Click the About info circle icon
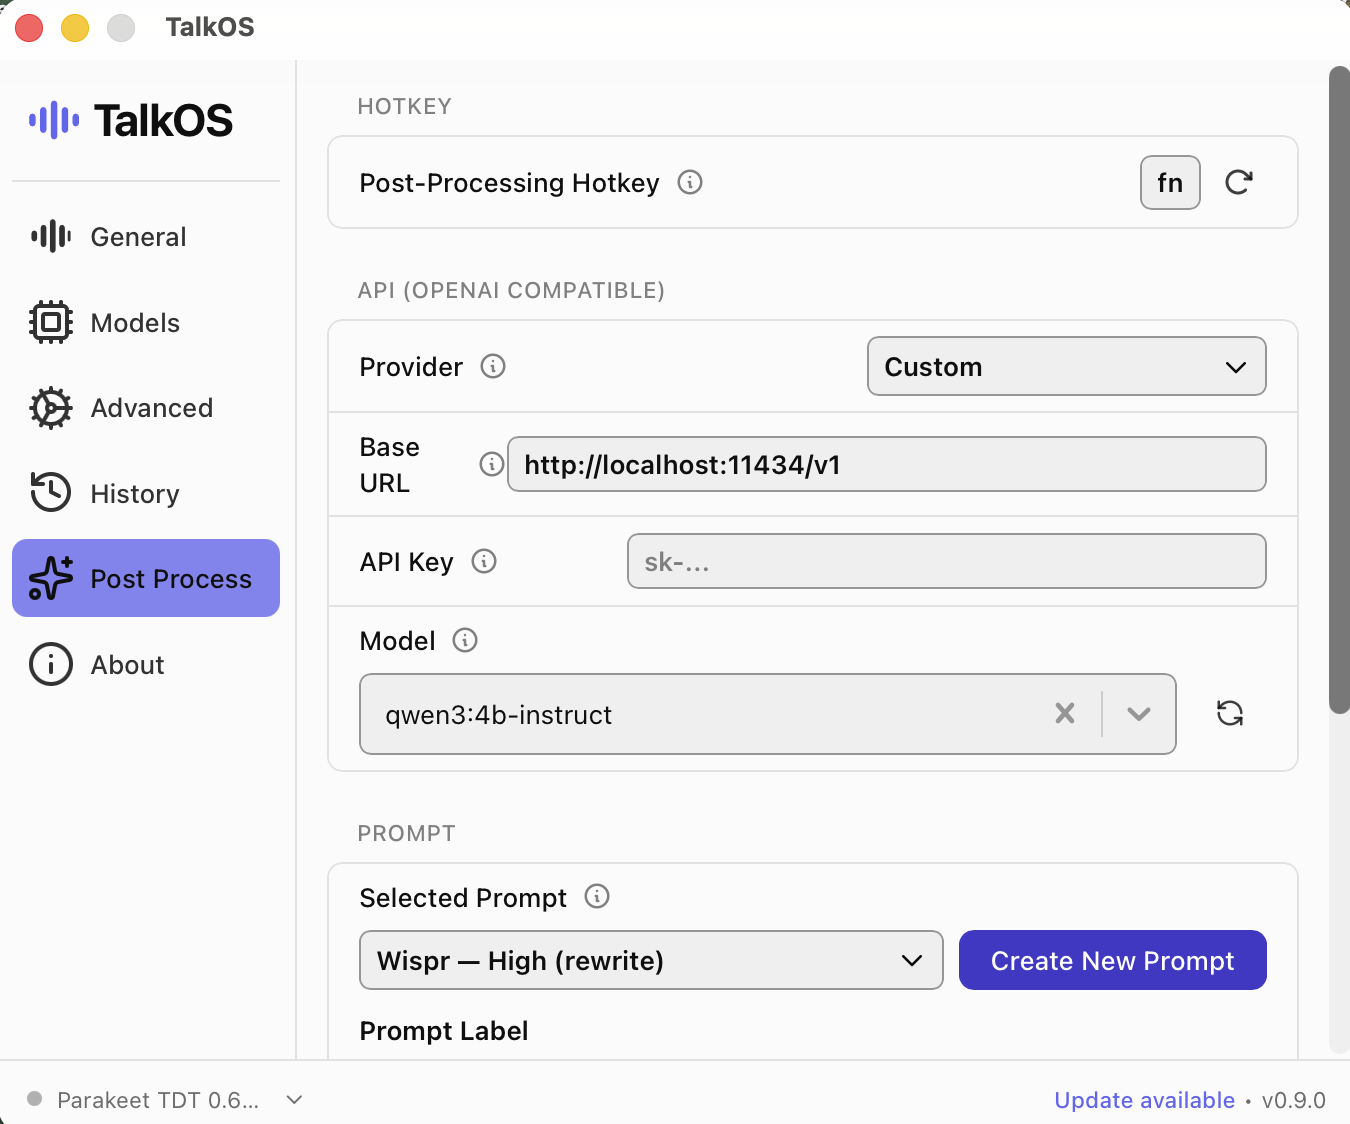 point(51,664)
